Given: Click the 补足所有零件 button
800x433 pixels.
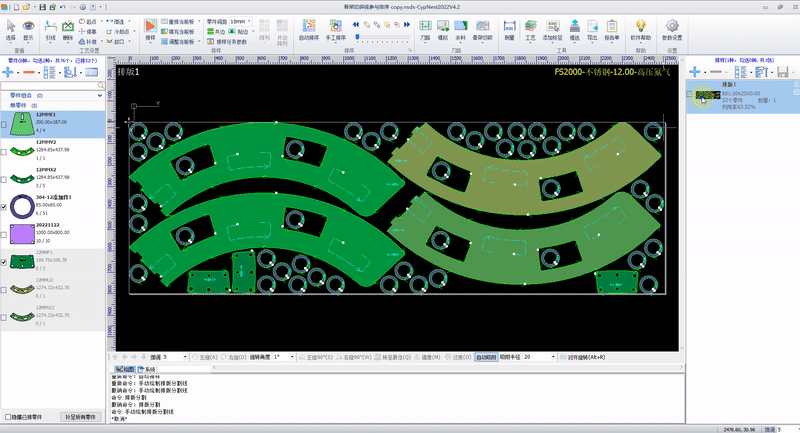Looking at the screenshot, I should [x=79, y=416].
